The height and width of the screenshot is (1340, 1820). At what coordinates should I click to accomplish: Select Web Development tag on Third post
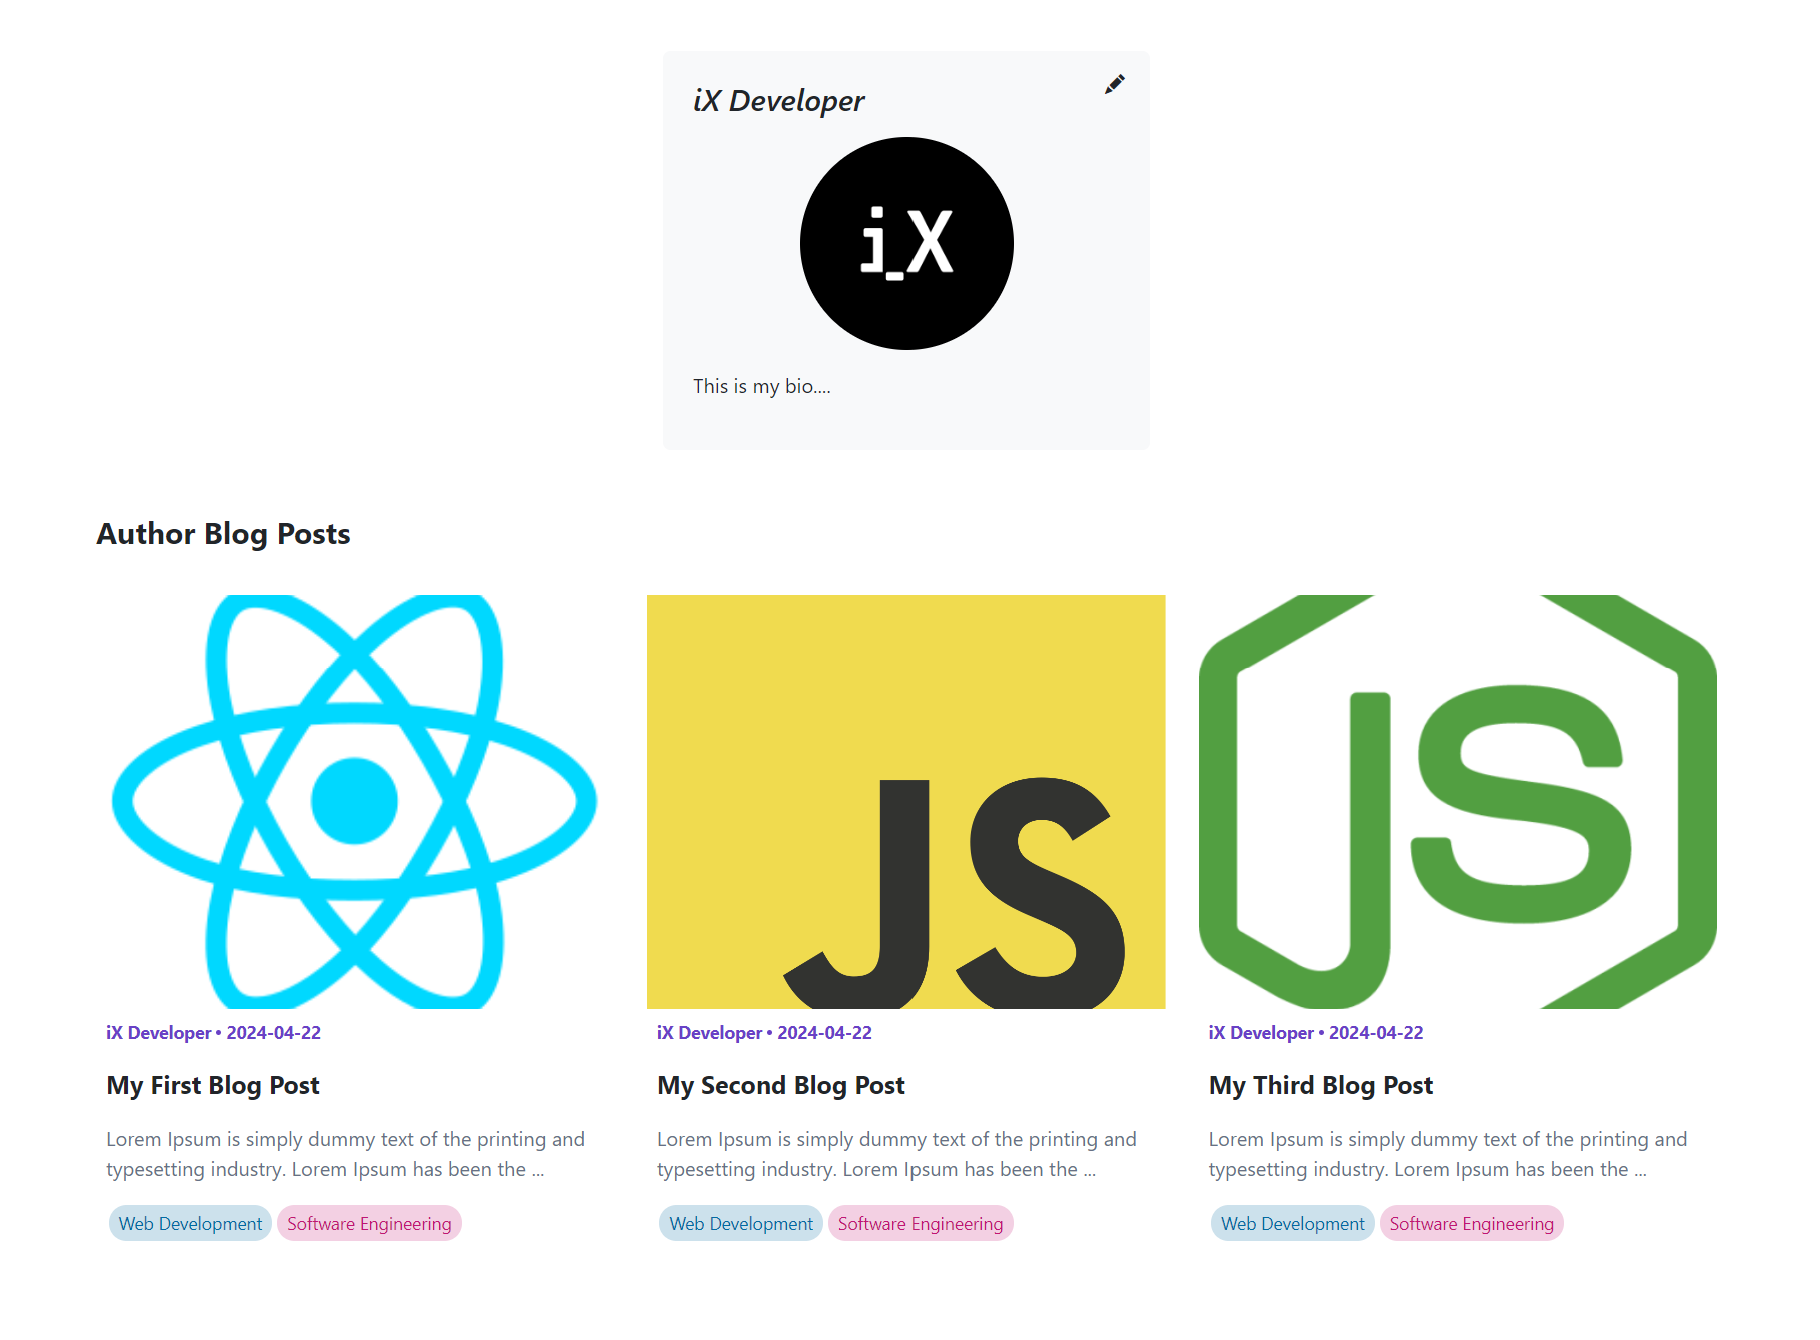(1292, 1224)
